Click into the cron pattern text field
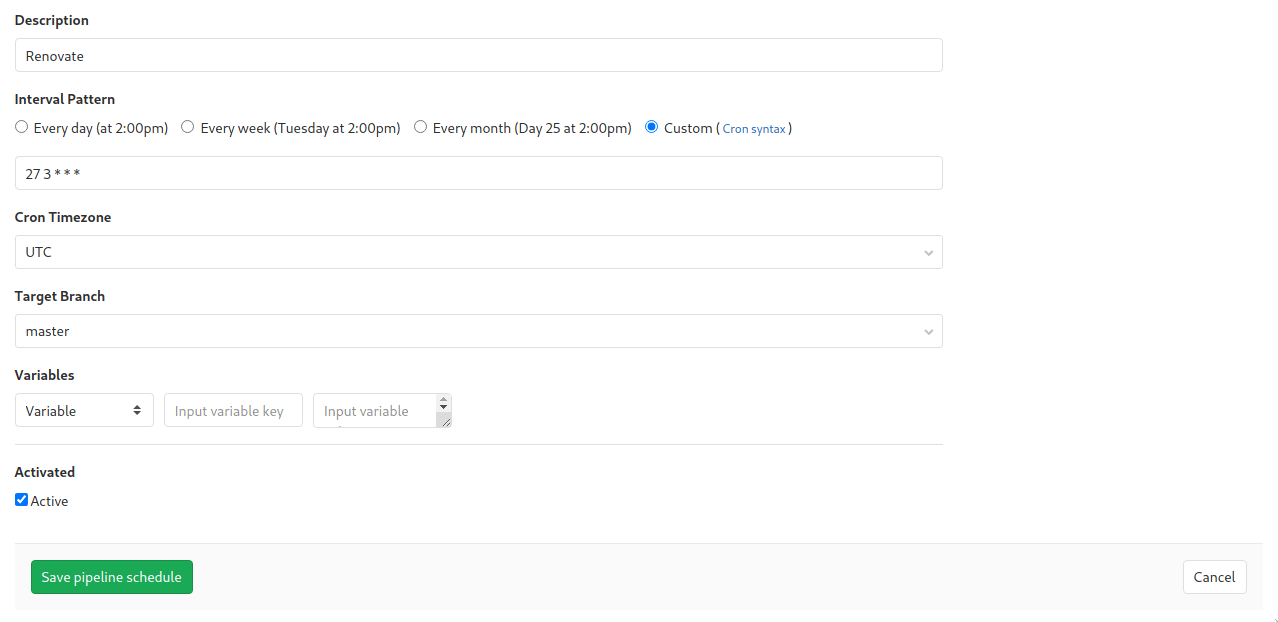 pos(478,173)
